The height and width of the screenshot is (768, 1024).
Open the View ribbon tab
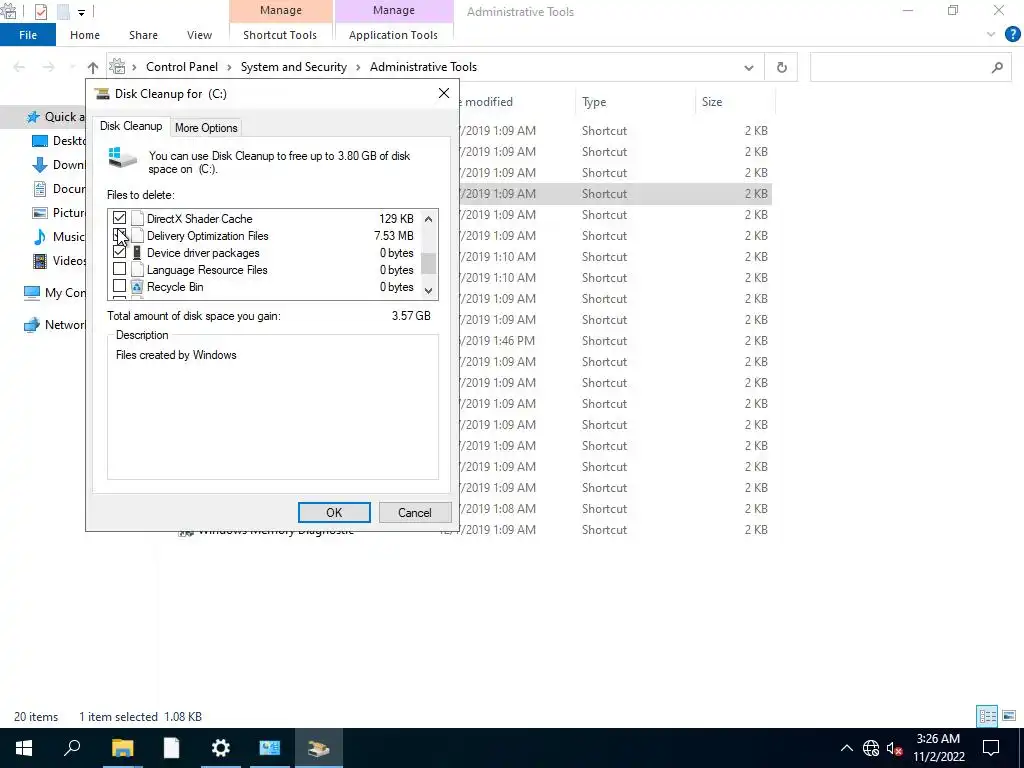[x=199, y=35]
